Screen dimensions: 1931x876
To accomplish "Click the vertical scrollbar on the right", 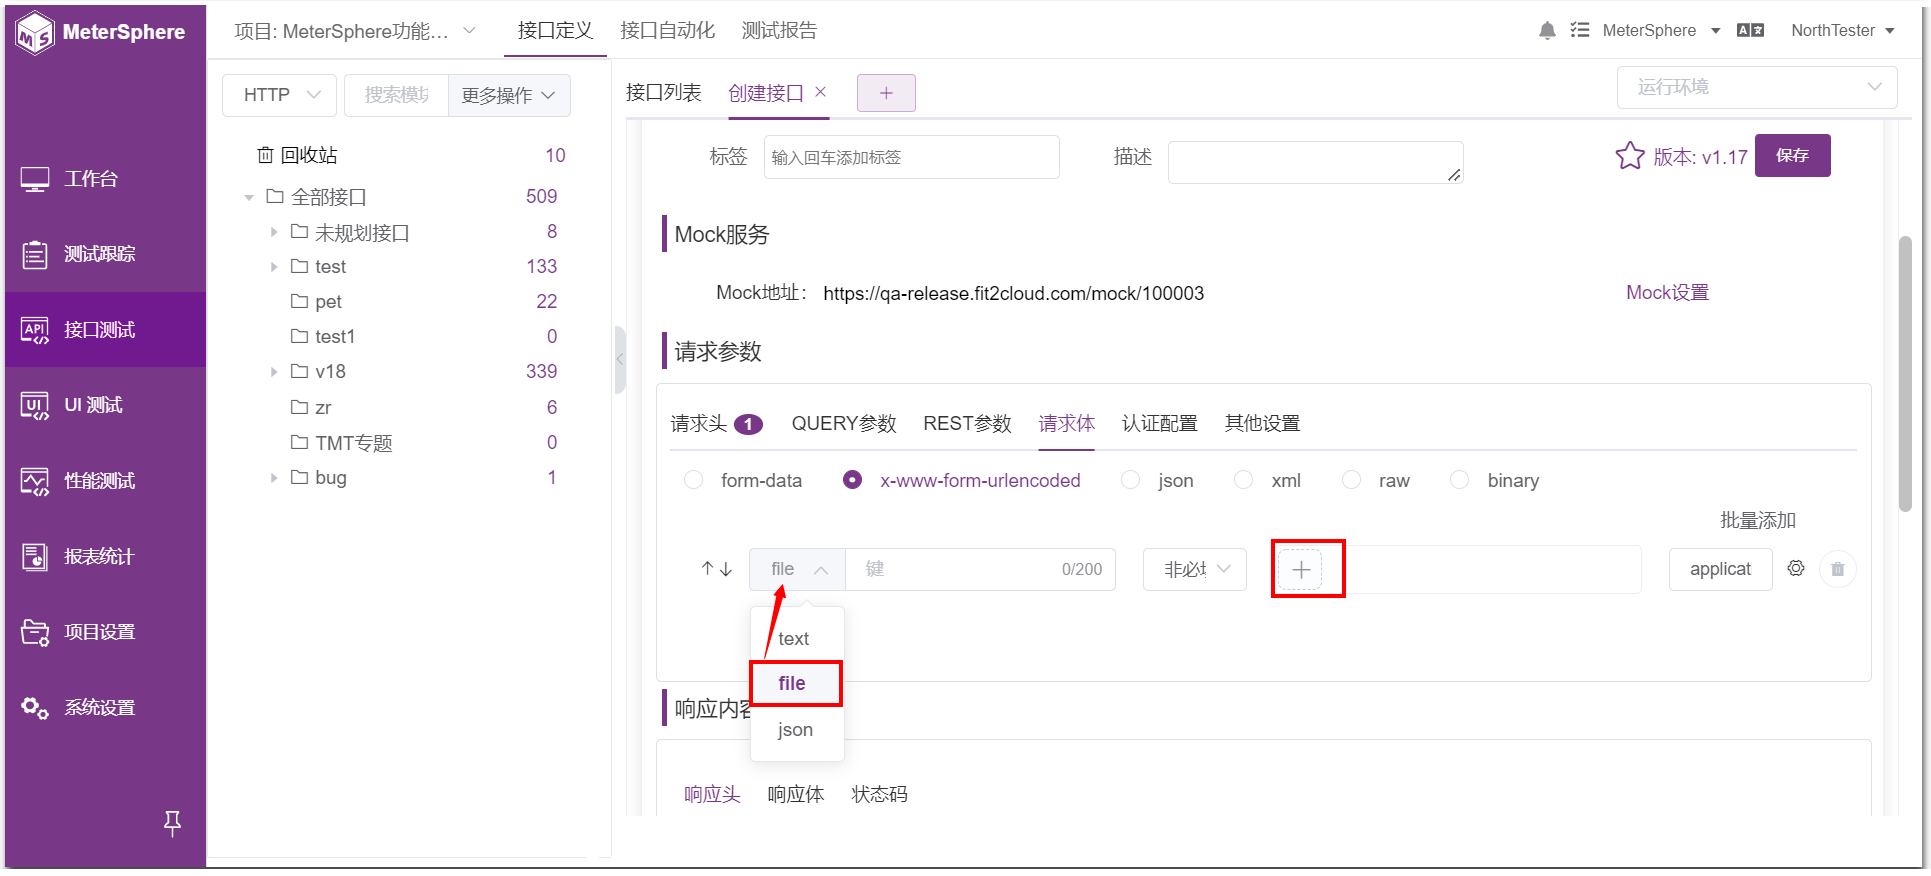I will (x=1905, y=374).
